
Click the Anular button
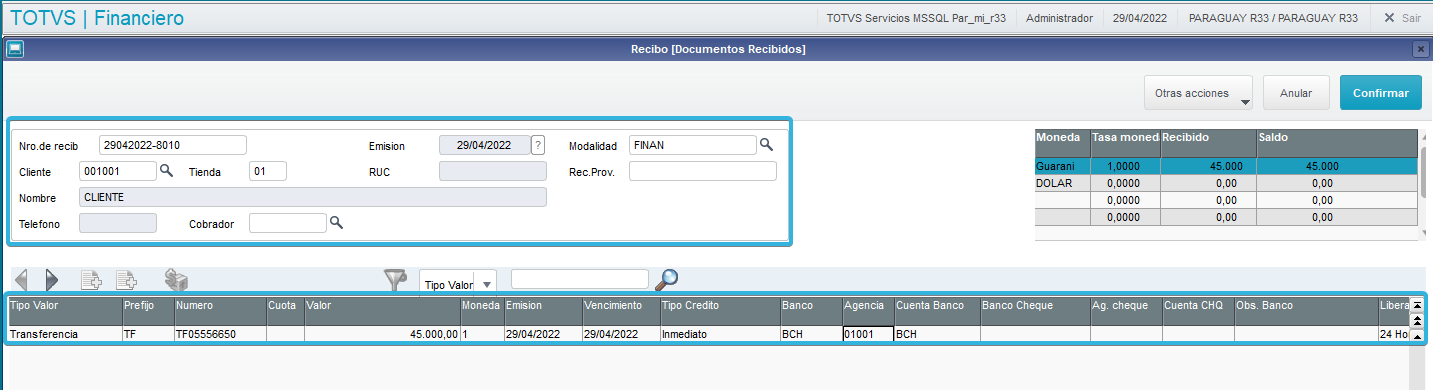click(x=1296, y=92)
